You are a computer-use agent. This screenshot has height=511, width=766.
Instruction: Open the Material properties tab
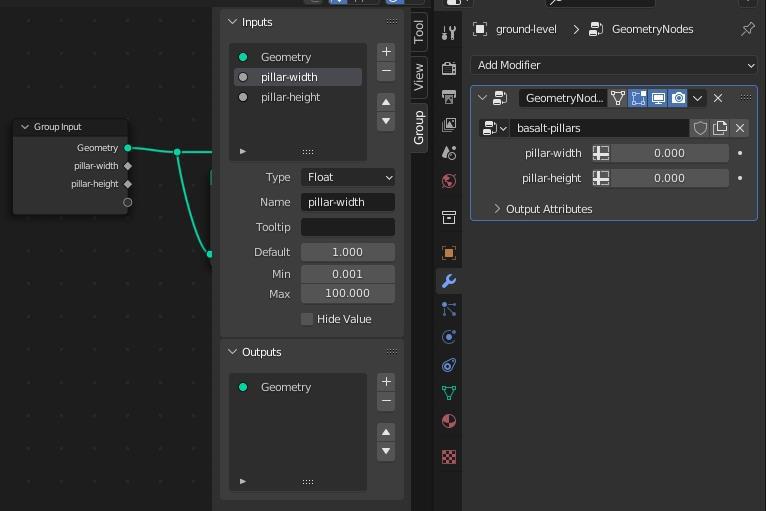[449, 421]
